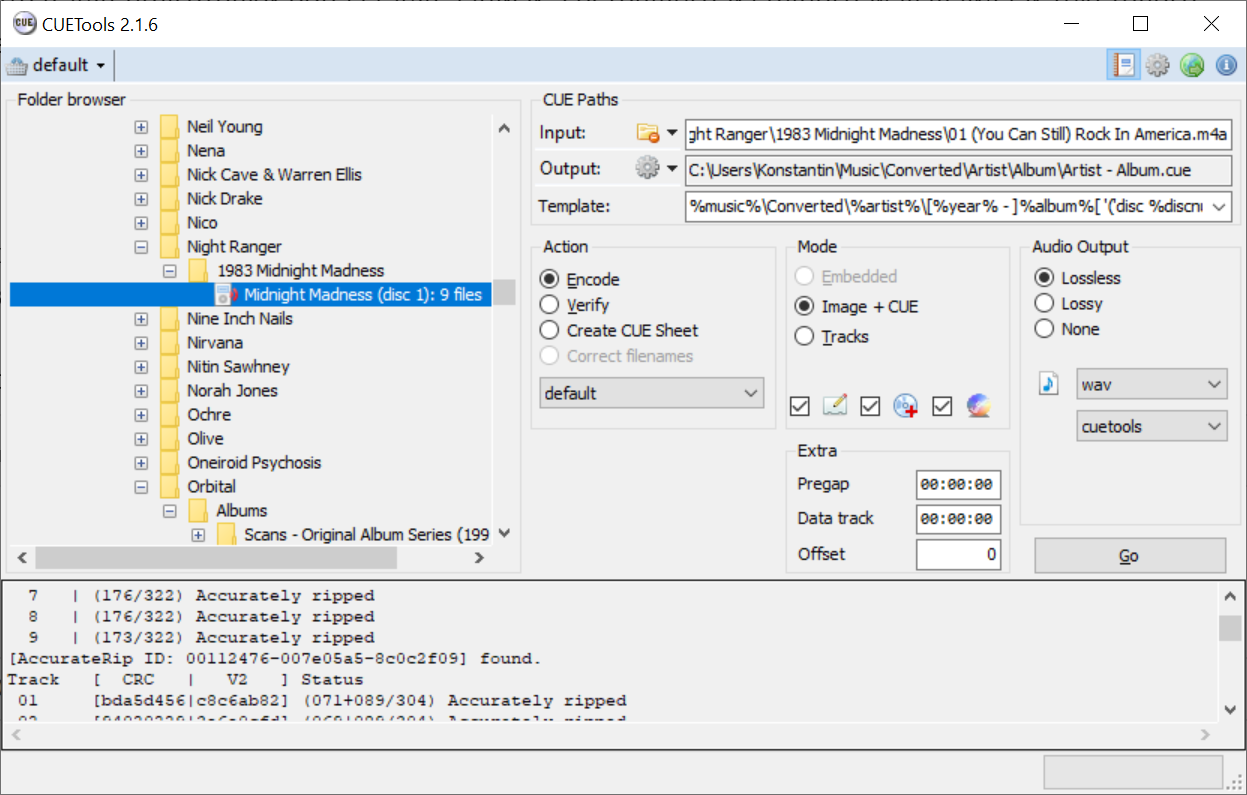Image resolution: width=1247 pixels, height=795 pixels.
Task: Click the Output gear icon
Action: pyautogui.click(x=648, y=168)
